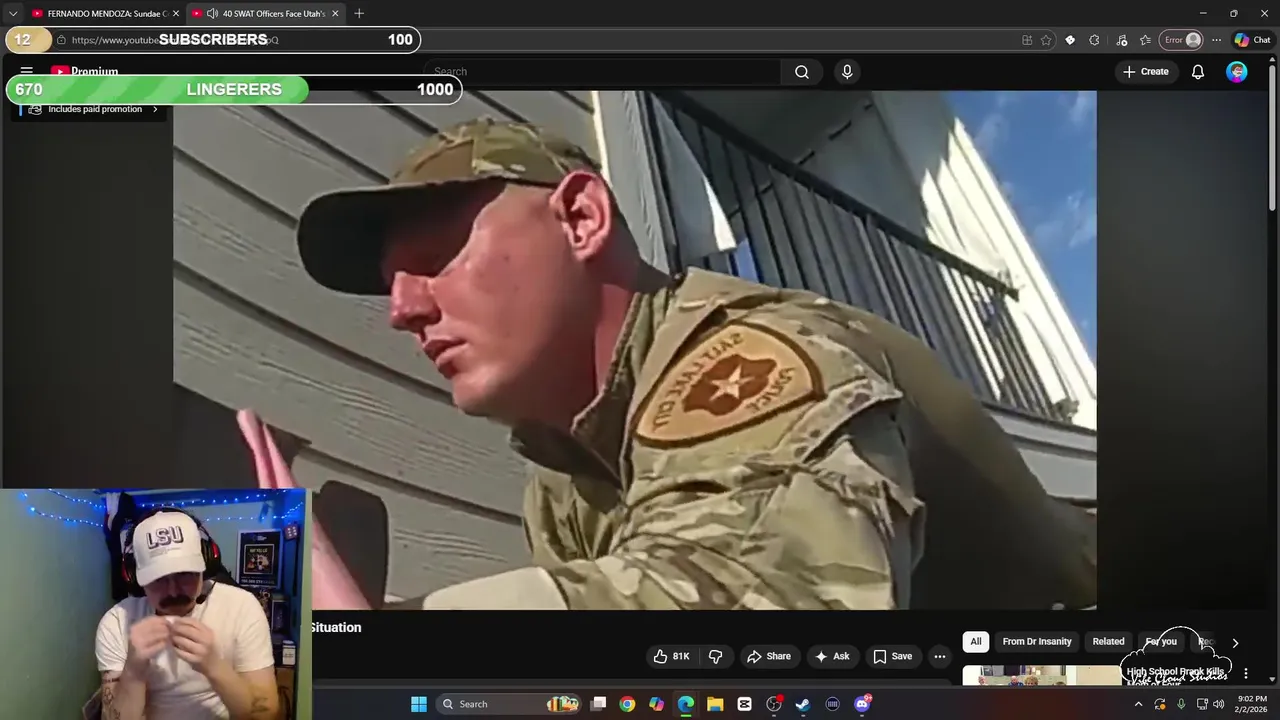Screen dimensions: 1280x720
Task: Open Steam from the taskbar
Action: tap(803, 704)
